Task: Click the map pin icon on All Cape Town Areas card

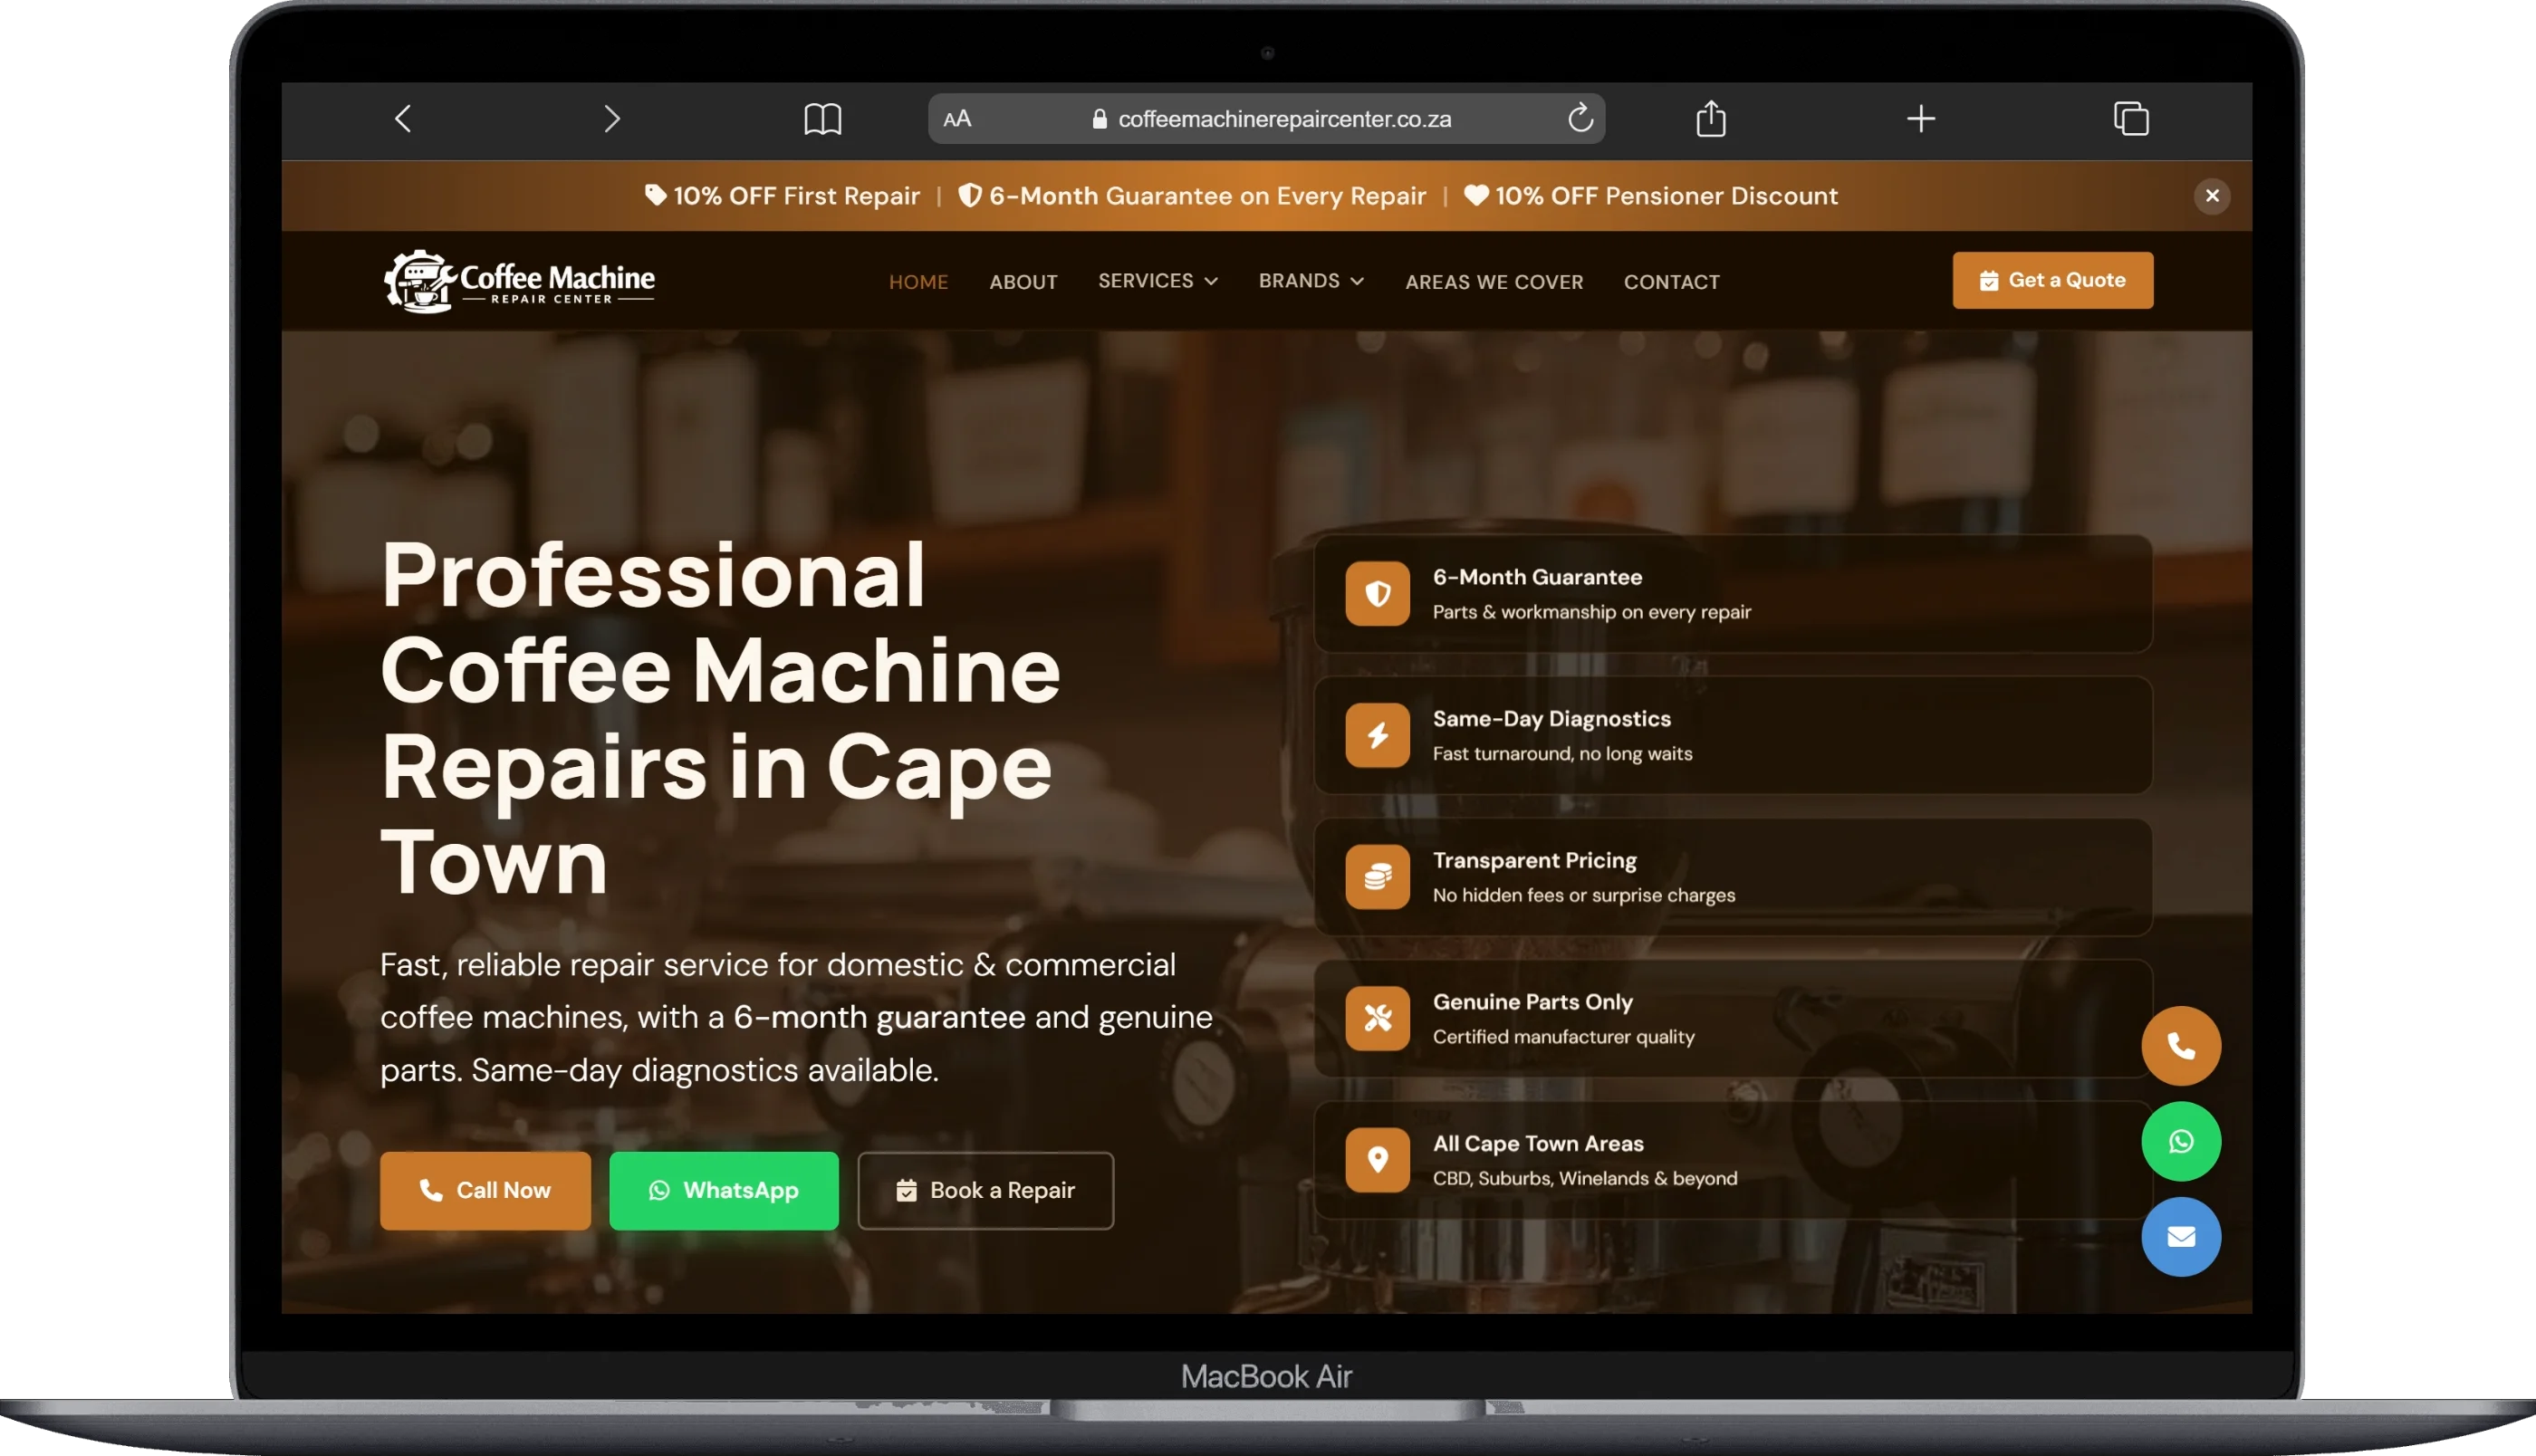Action: pos(1377,1160)
